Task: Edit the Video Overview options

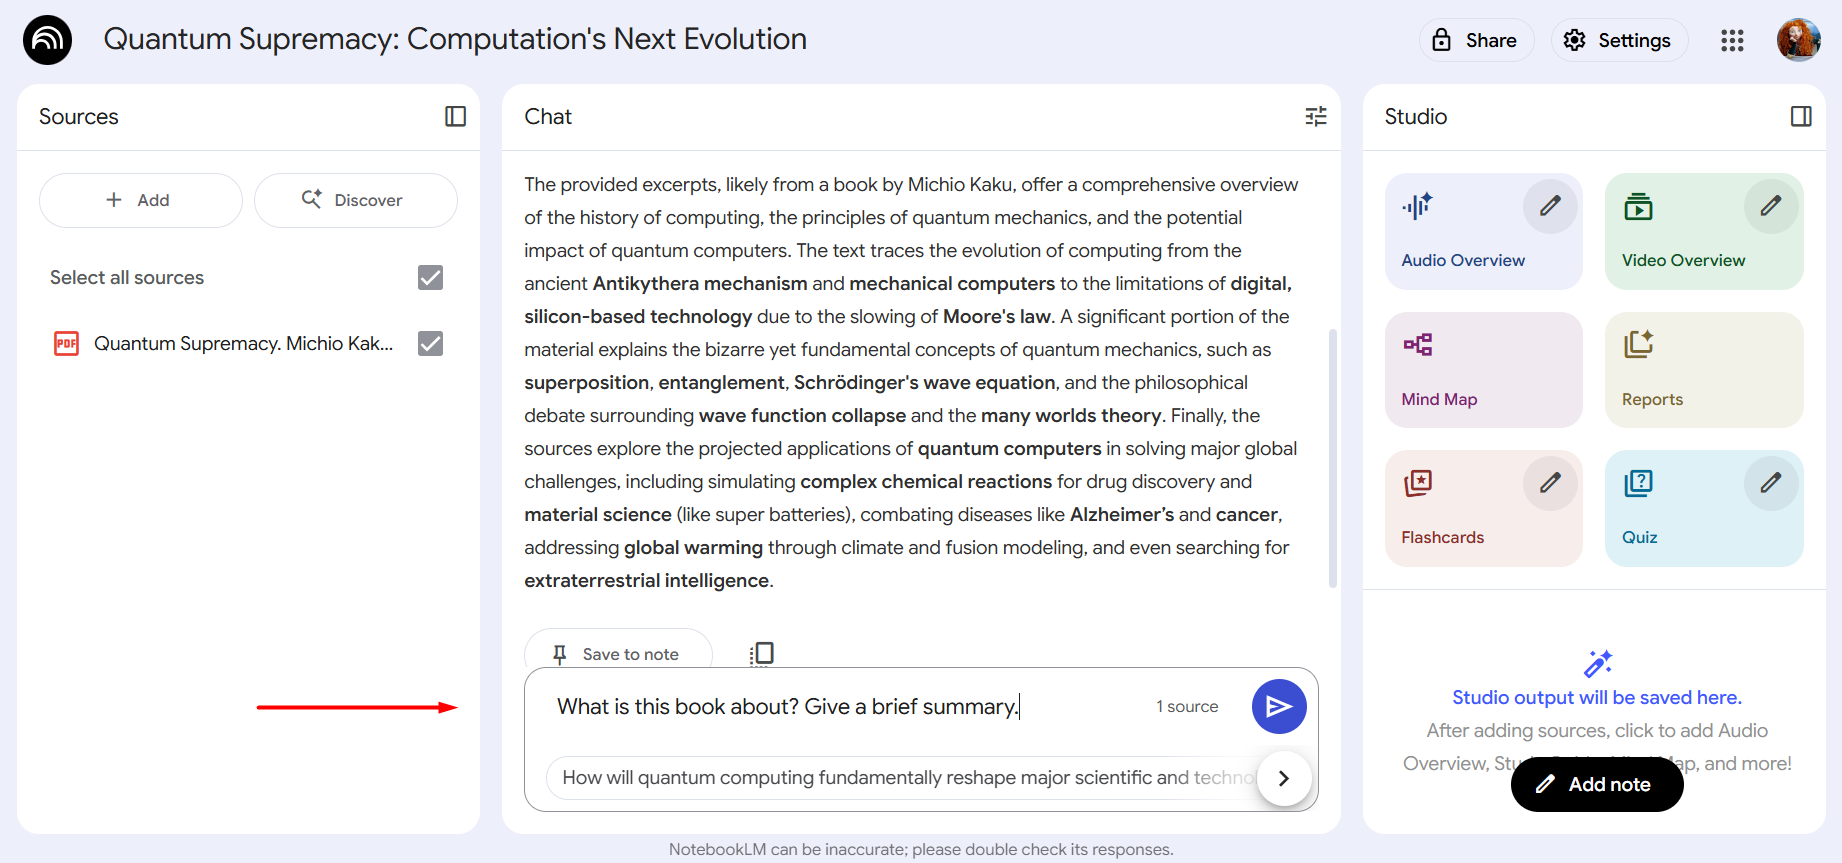Action: click(1771, 206)
